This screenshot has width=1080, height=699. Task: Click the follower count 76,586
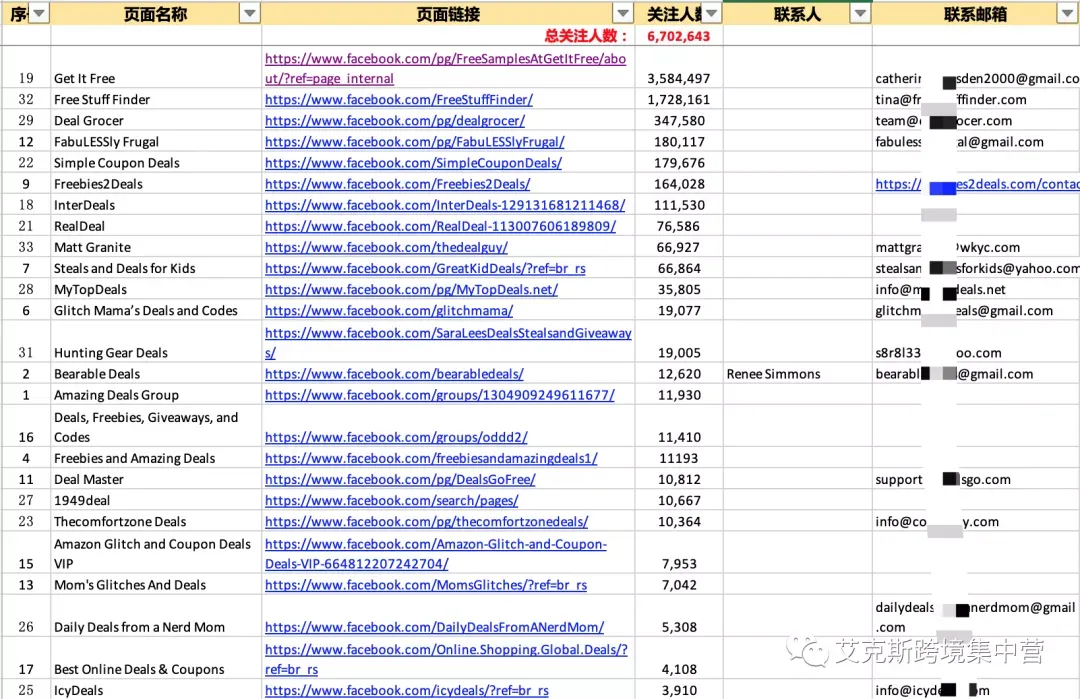pos(679,227)
